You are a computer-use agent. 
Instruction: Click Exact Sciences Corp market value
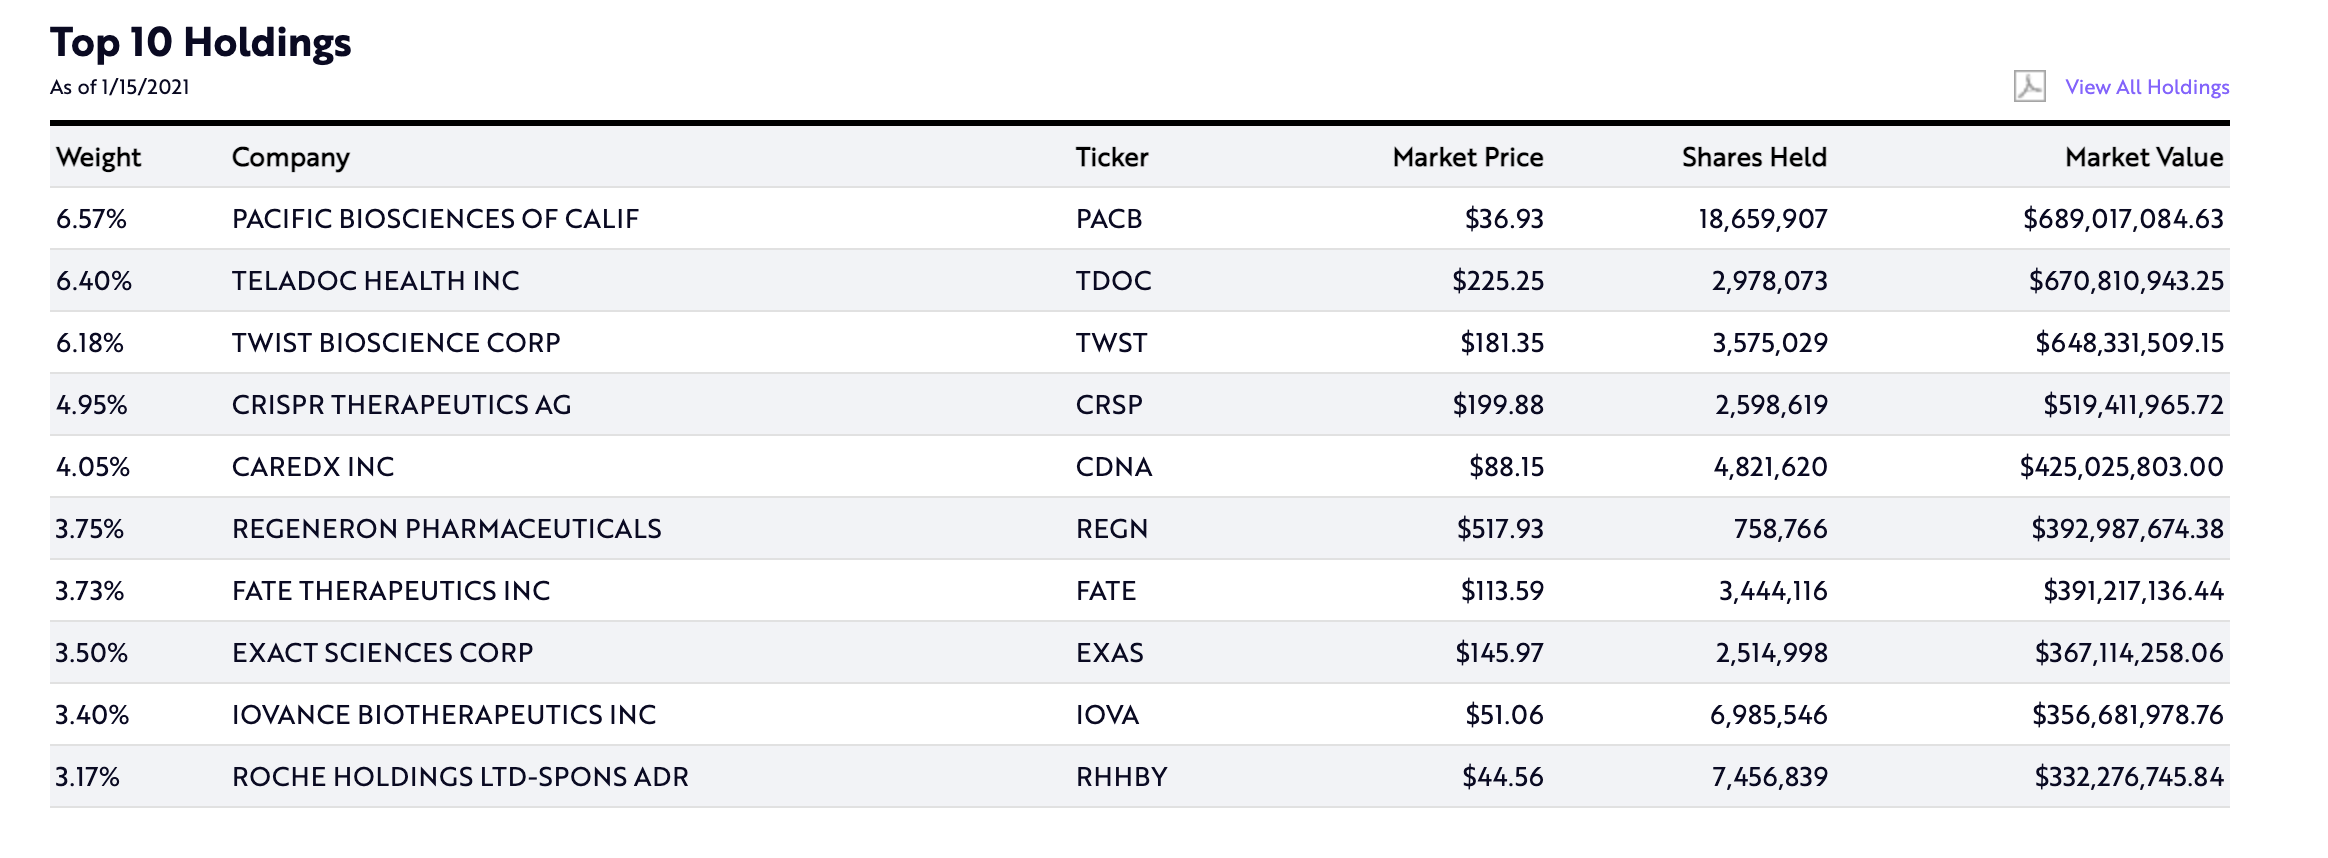(x=2128, y=653)
